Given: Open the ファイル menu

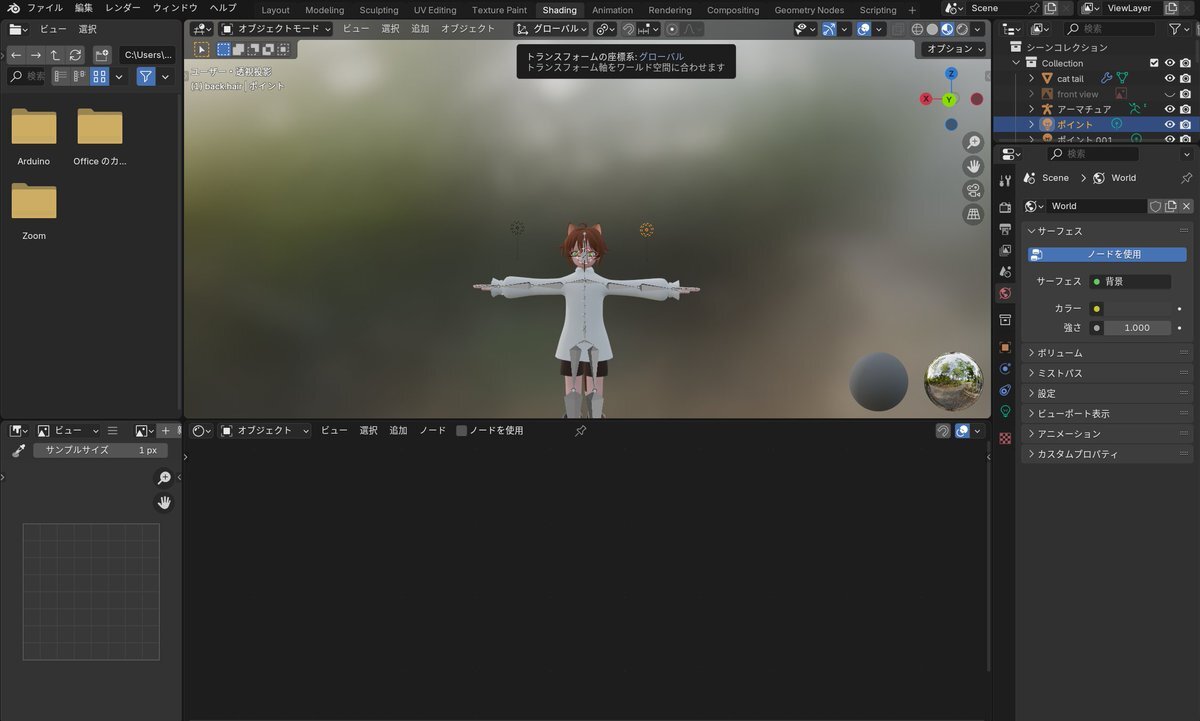Looking at the screenshot, I should point(44,8).
